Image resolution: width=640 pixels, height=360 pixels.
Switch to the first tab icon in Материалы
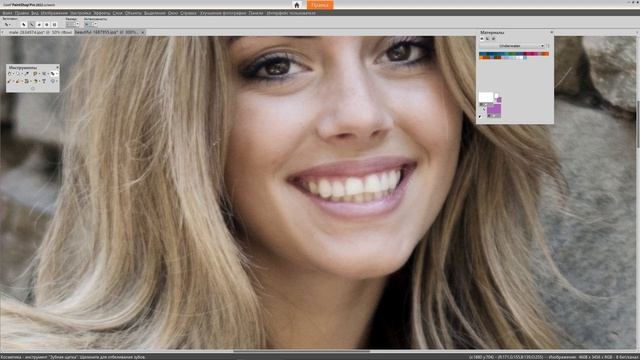point(482,38)
